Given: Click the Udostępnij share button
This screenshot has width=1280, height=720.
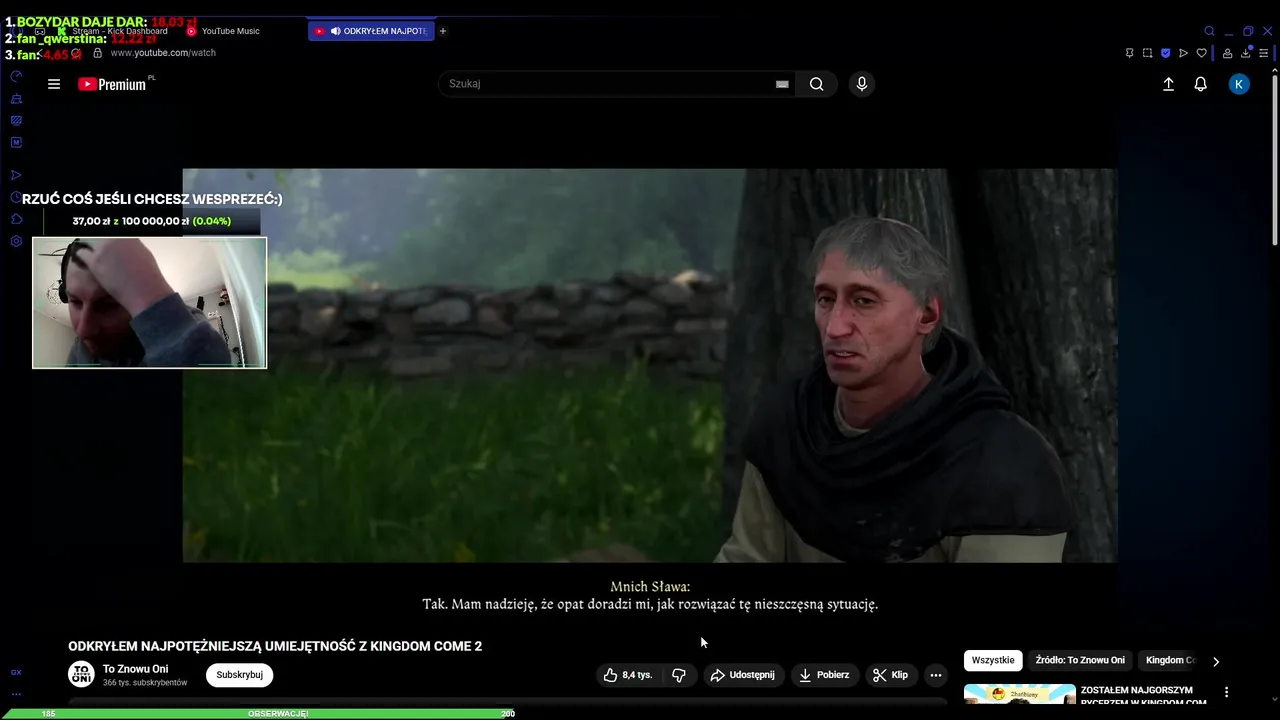Looking at the screenshot, I should pos(742,675).
